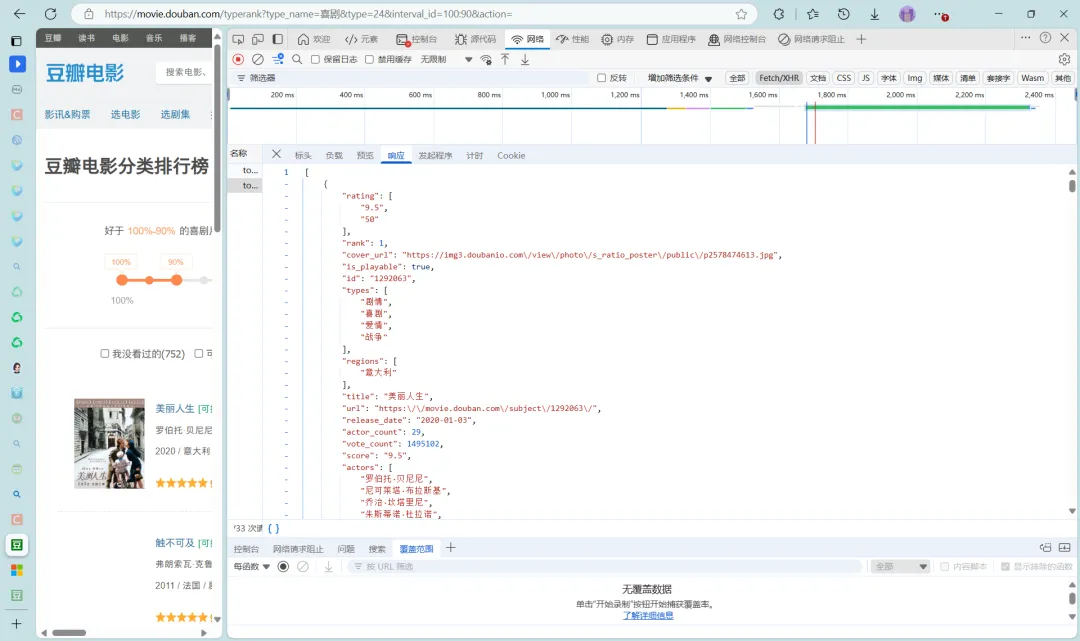
Task: Start coverage recording in the drawer
Action: (283, 566)
